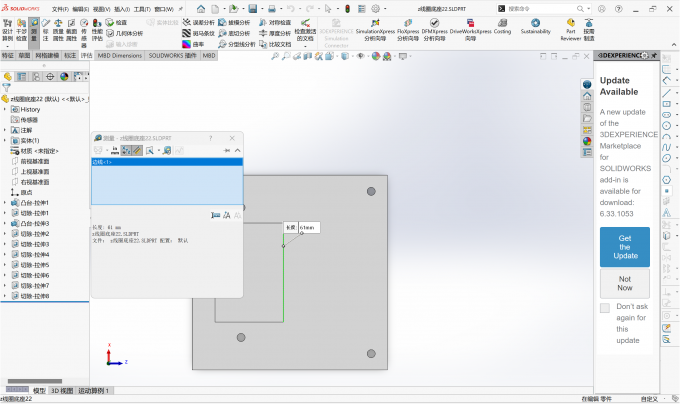Expand the Annotations (注解) node
This screenshot has height=404, width=680.
pyautogui.click(x=5, y=130)
